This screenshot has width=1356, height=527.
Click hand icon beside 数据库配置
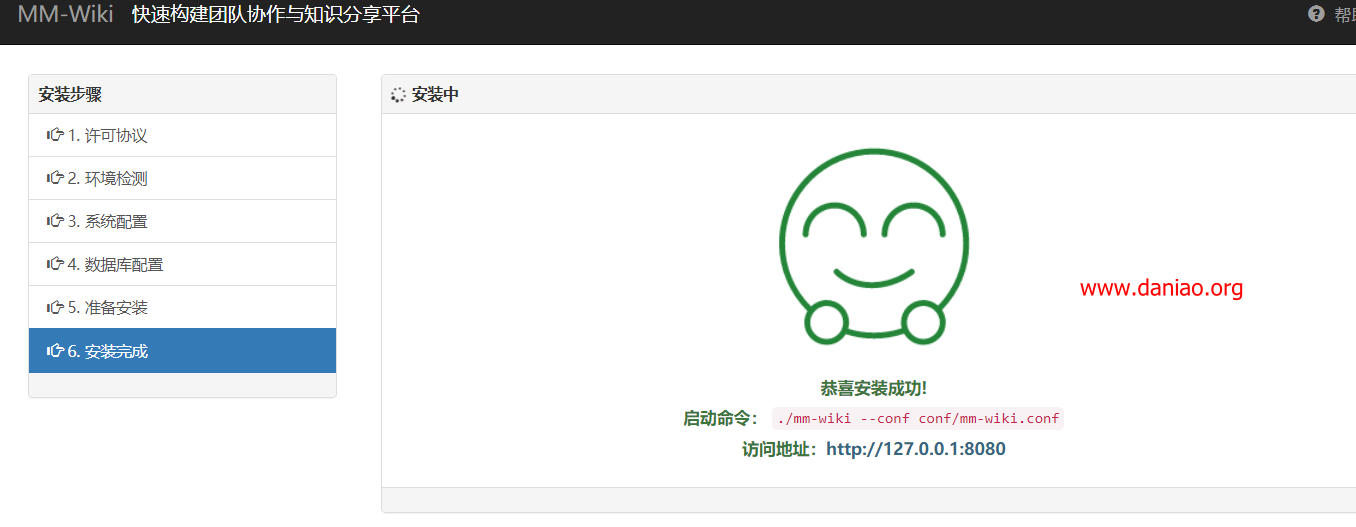click(55, 264)
